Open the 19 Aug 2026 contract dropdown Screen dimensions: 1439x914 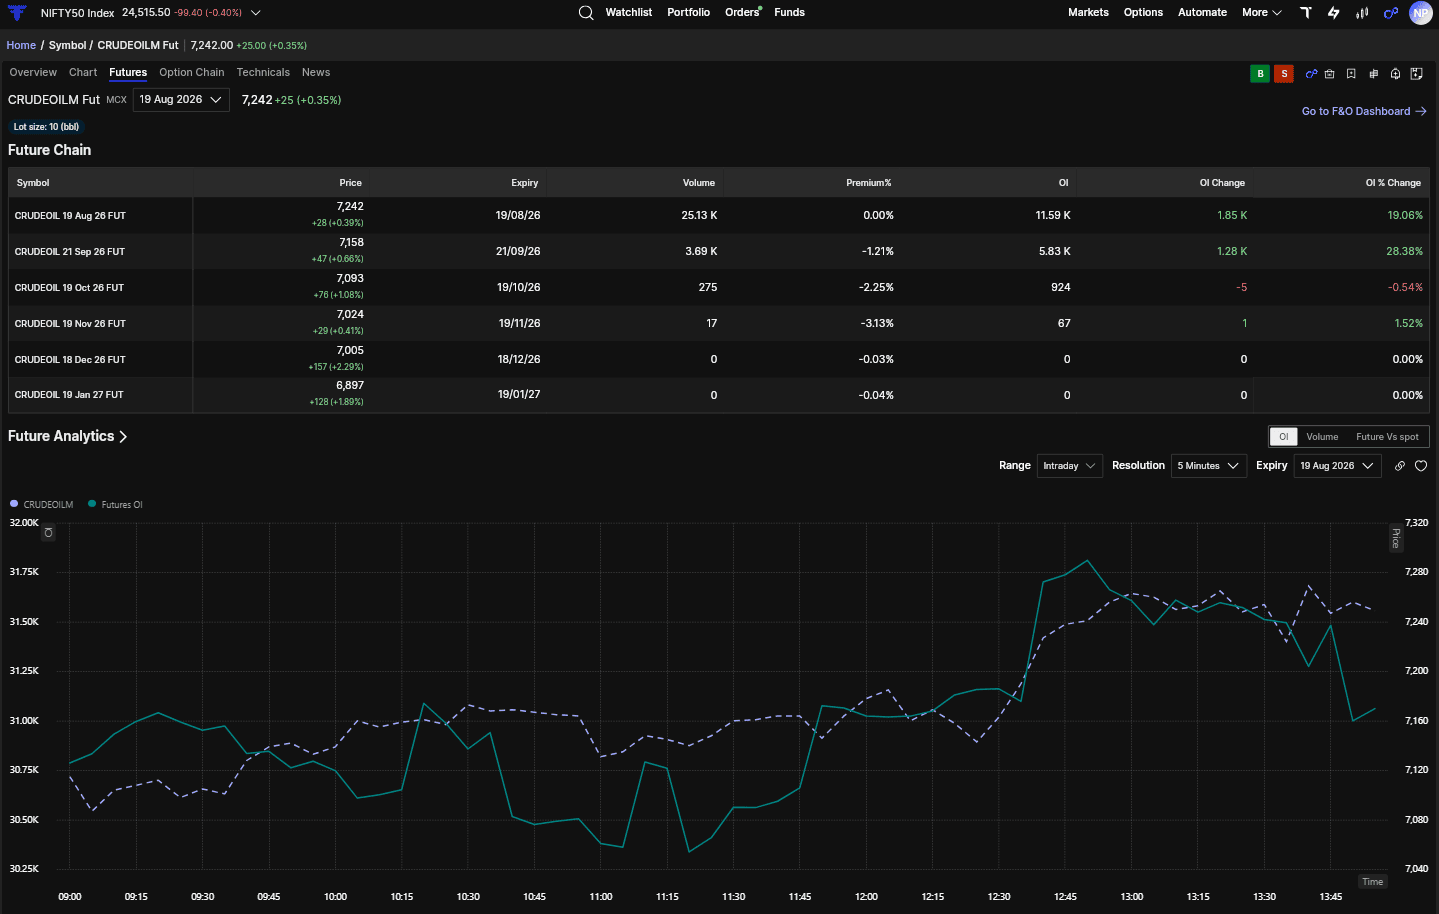(181, 100)
